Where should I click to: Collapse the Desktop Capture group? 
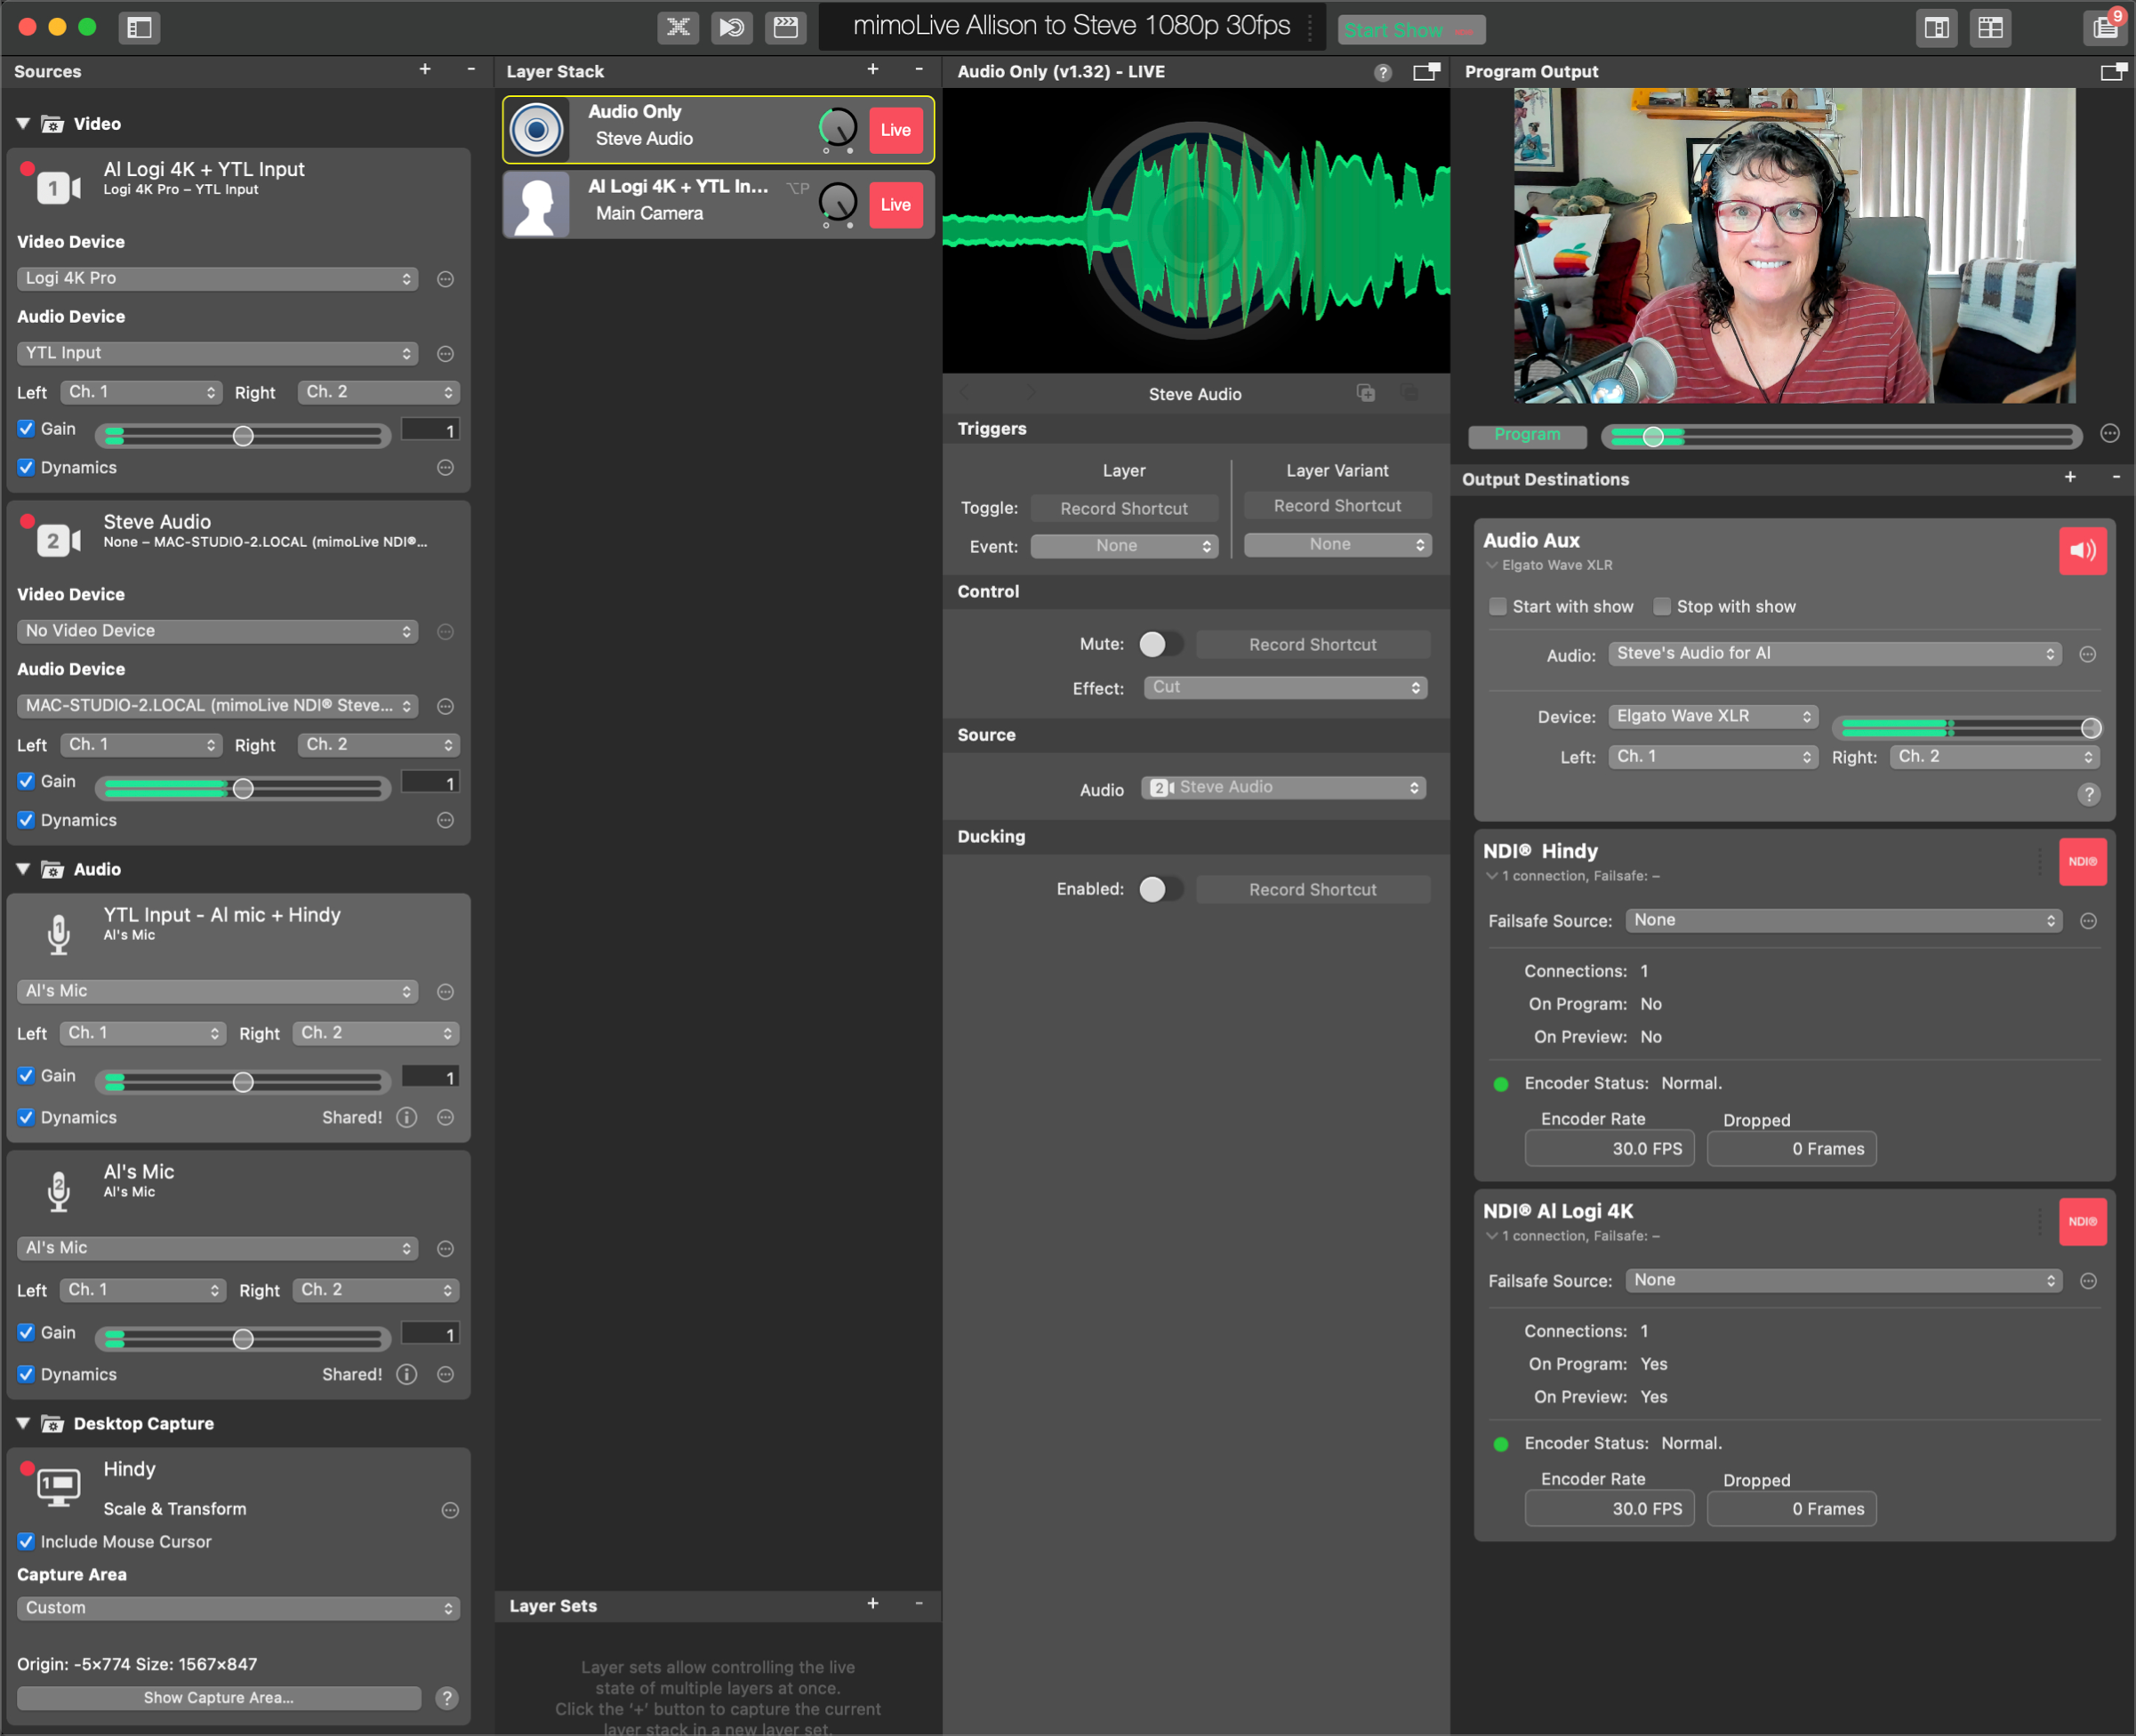pyautogui.click(x=23, y=1422)
